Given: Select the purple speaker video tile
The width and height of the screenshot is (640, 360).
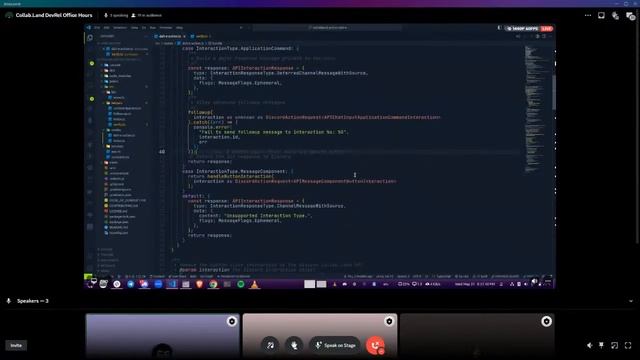Looking at the screenshot, I should click(x=162, y=336).
